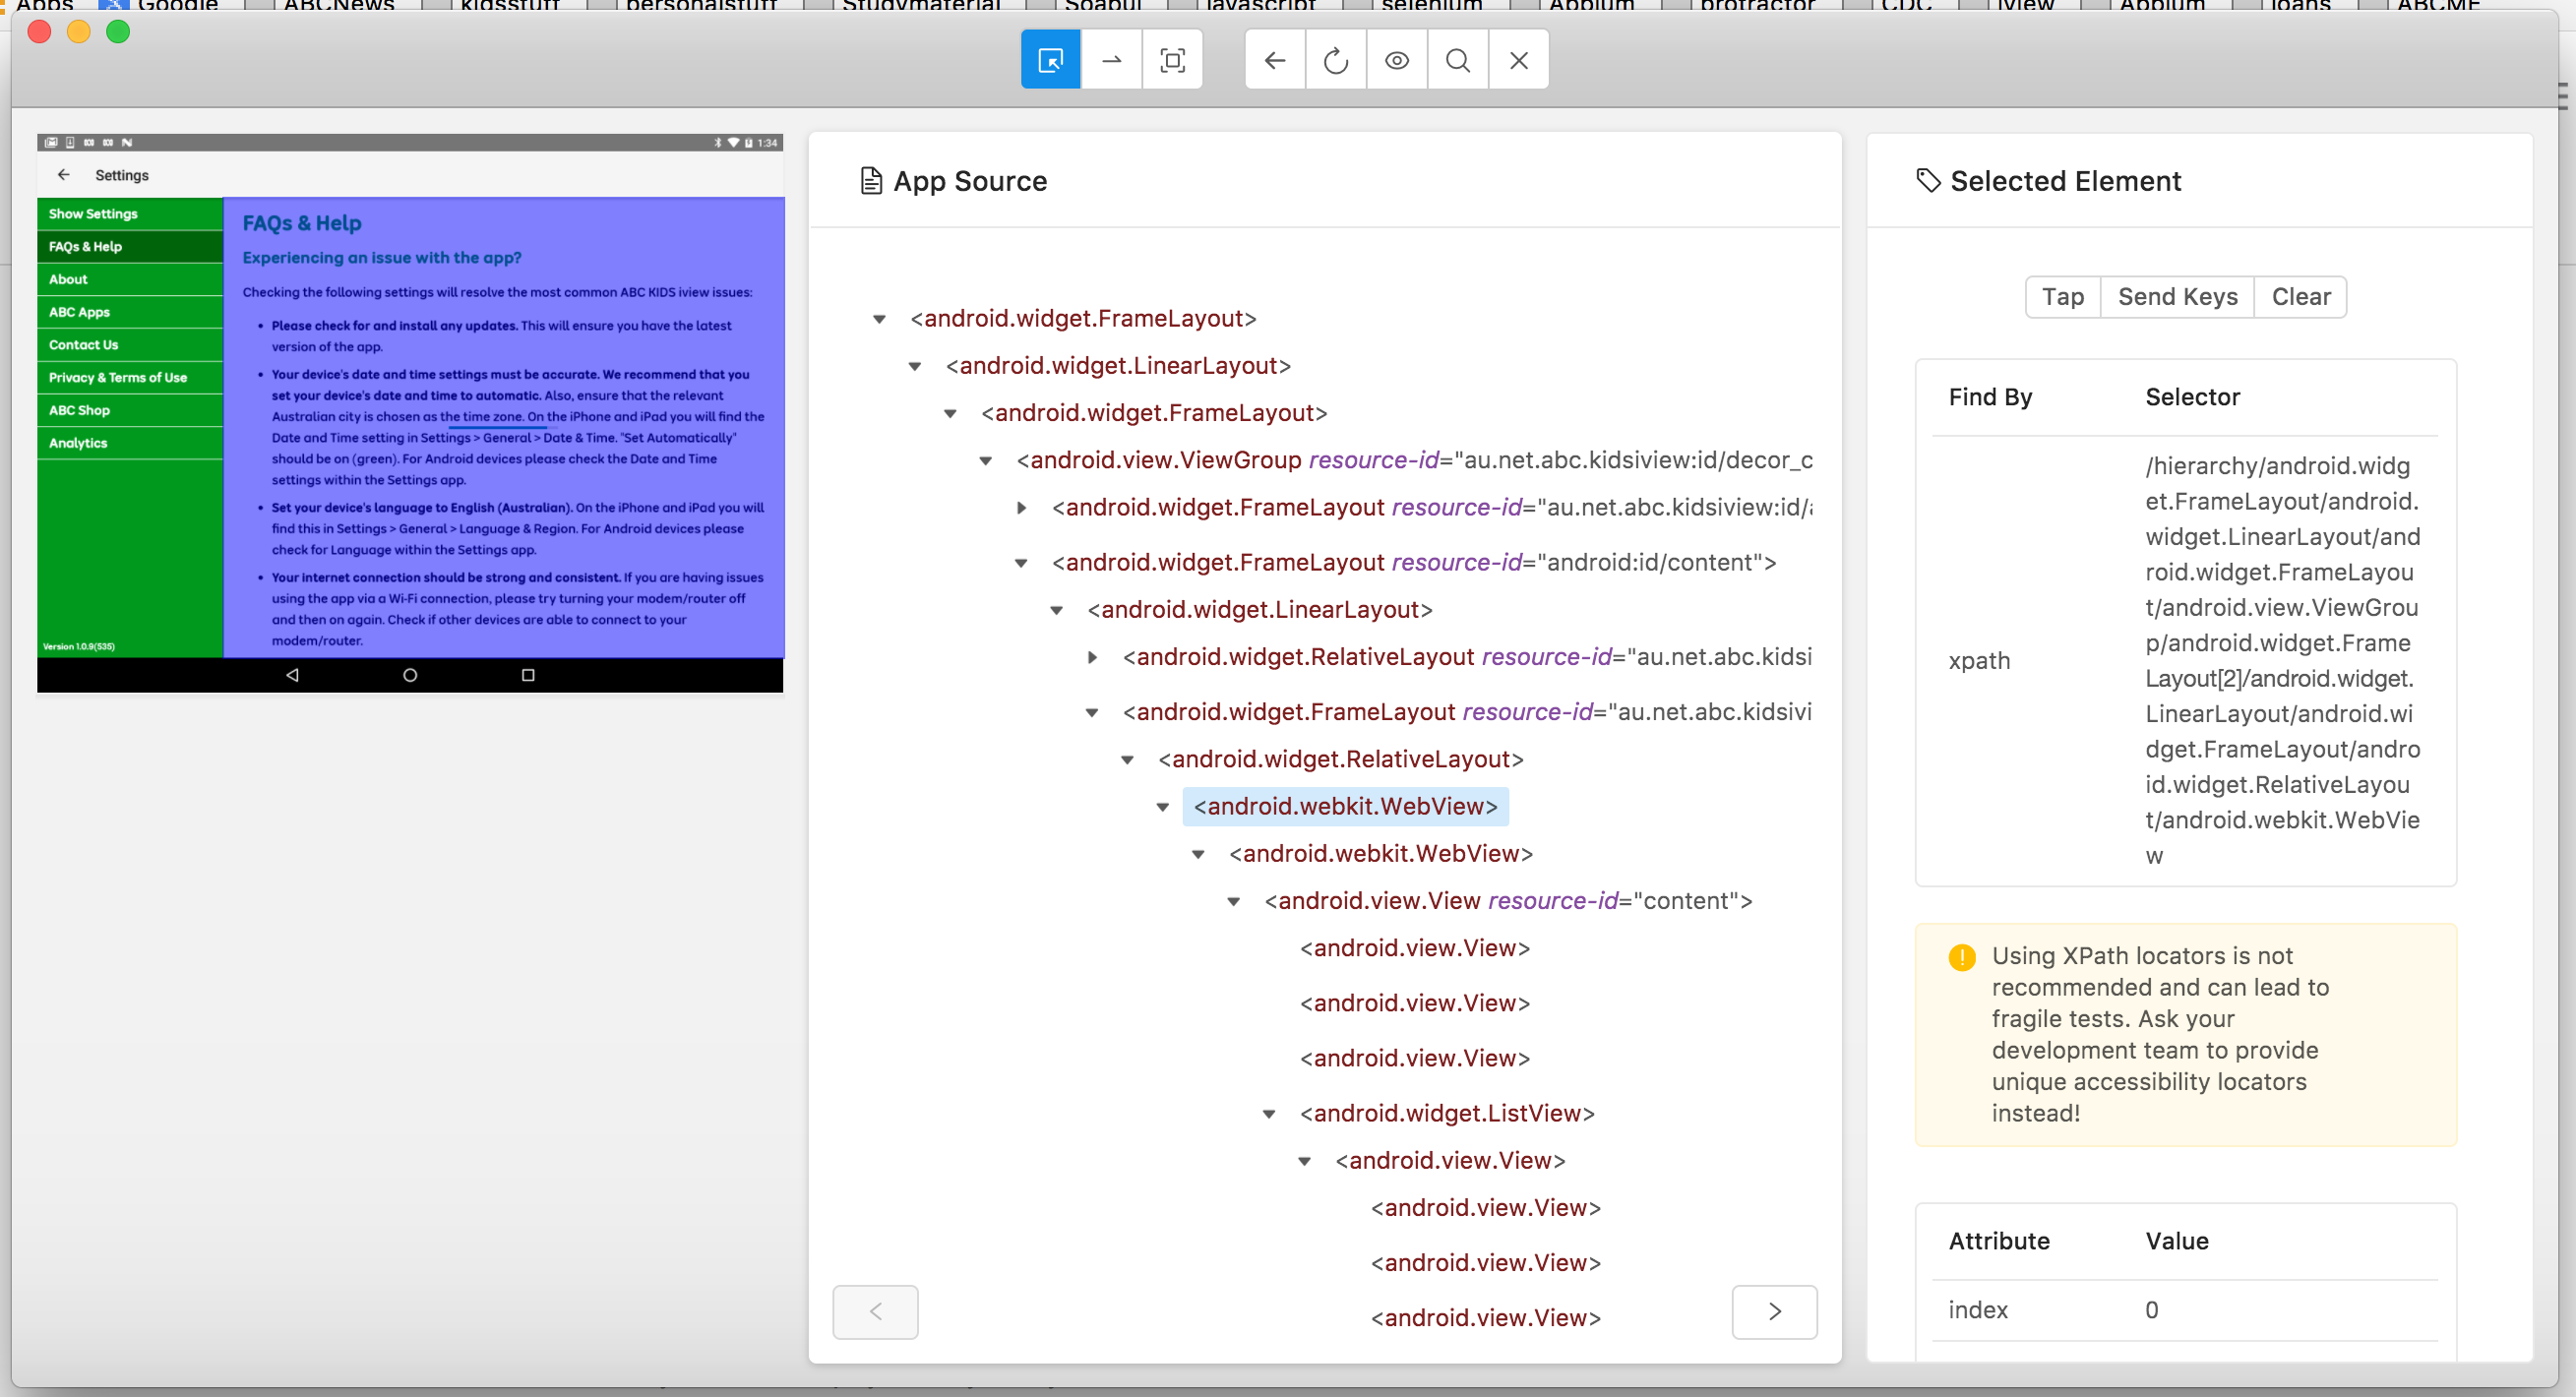Start recording with eye icon
The height and width of the screenshot is (1397, 2576).
tap(1396, 60)
